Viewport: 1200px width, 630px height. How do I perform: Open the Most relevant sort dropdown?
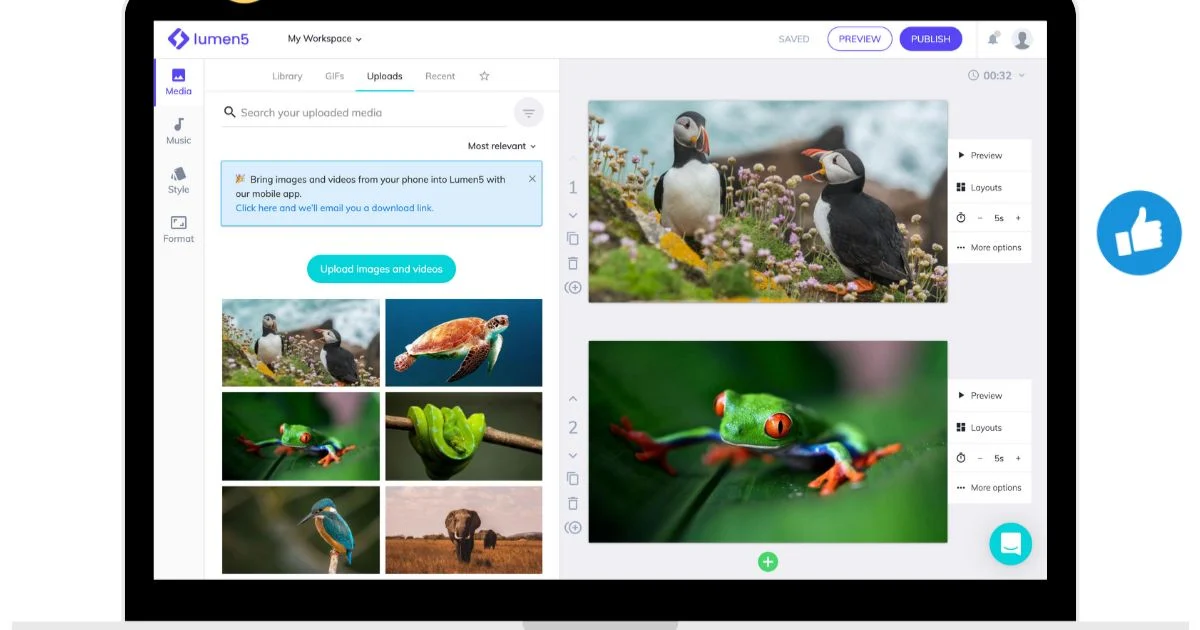[502, 146]
